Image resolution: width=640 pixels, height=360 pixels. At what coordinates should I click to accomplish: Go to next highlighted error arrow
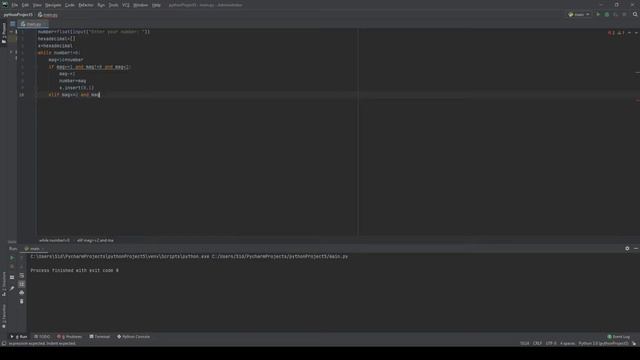click(636, 33)
